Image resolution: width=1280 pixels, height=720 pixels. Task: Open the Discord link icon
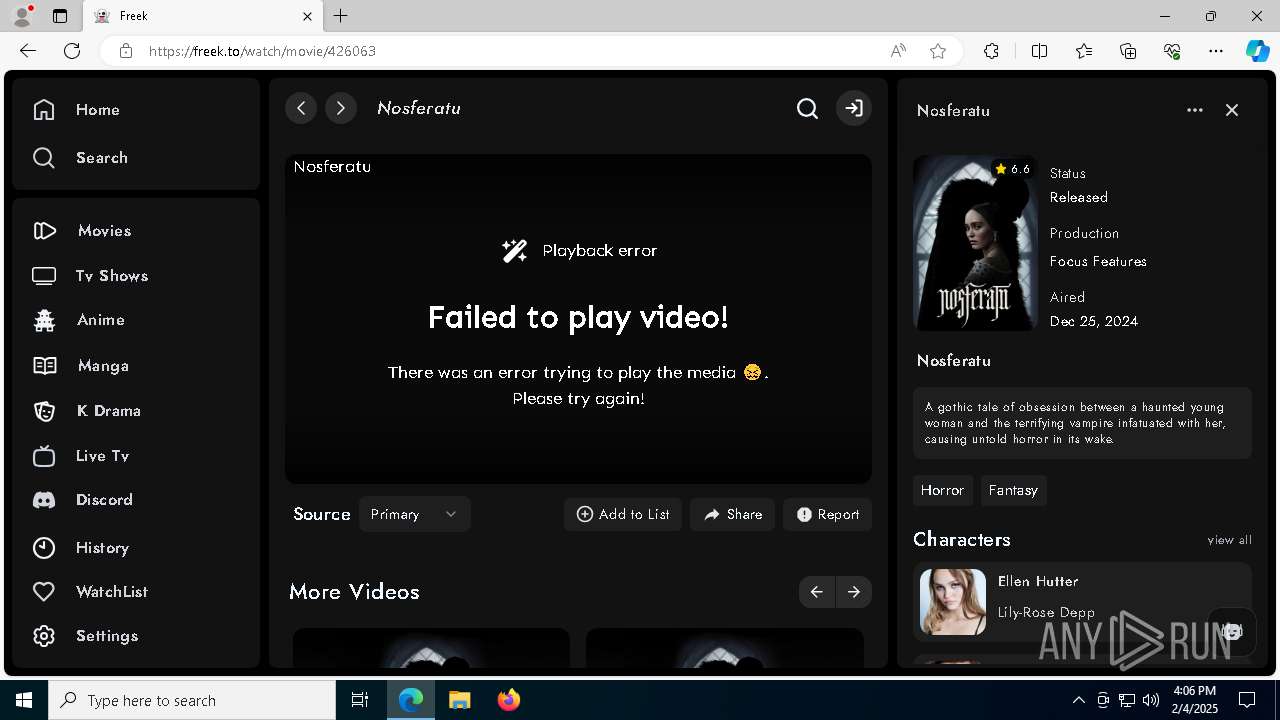44,500
